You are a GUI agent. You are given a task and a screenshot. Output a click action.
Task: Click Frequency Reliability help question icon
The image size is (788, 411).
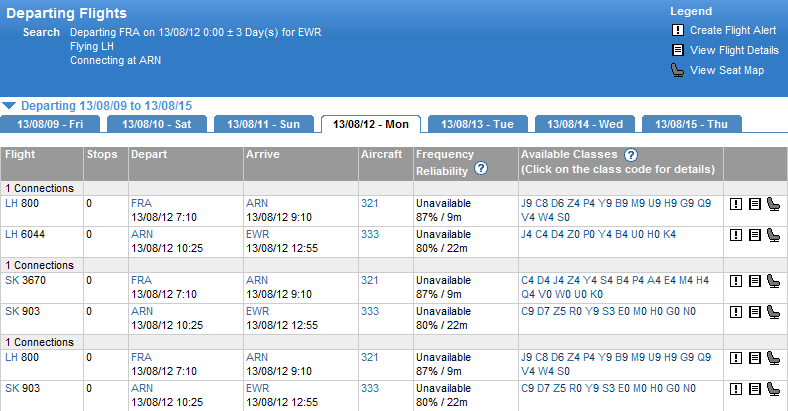pyautogui.click(x=481, y=169)
